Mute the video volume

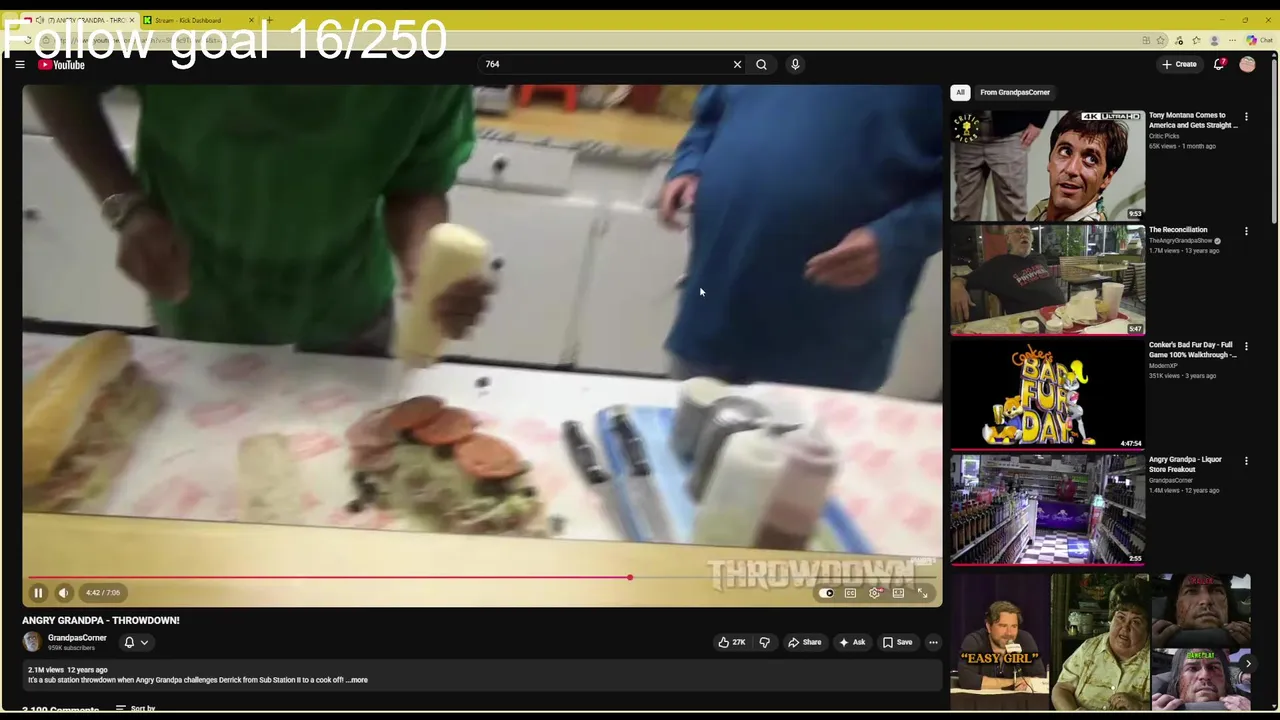(x=63, y=593)
